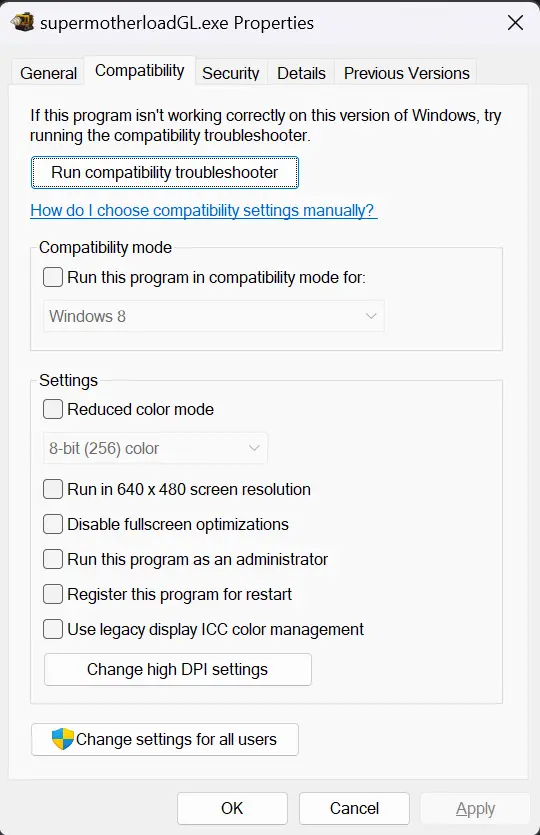Image resolution: width=540 pixels, height=835 pixels.
Task: Enable Run this program in compatibility mode
Action: [53, 277]
